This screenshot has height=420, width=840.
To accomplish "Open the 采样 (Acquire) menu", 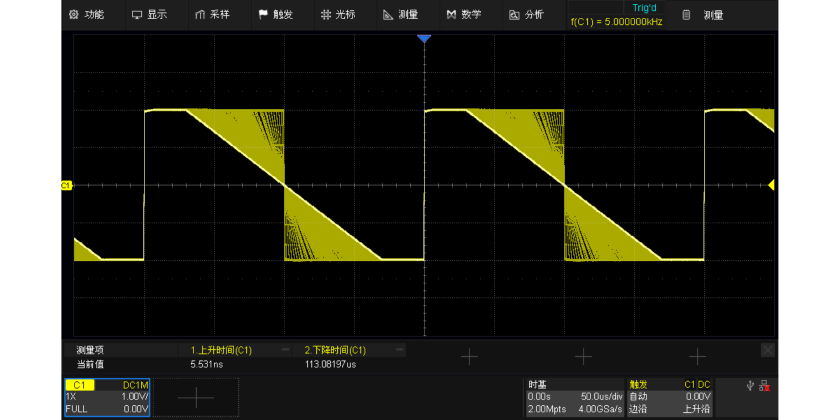I will (x=212, y=15).
